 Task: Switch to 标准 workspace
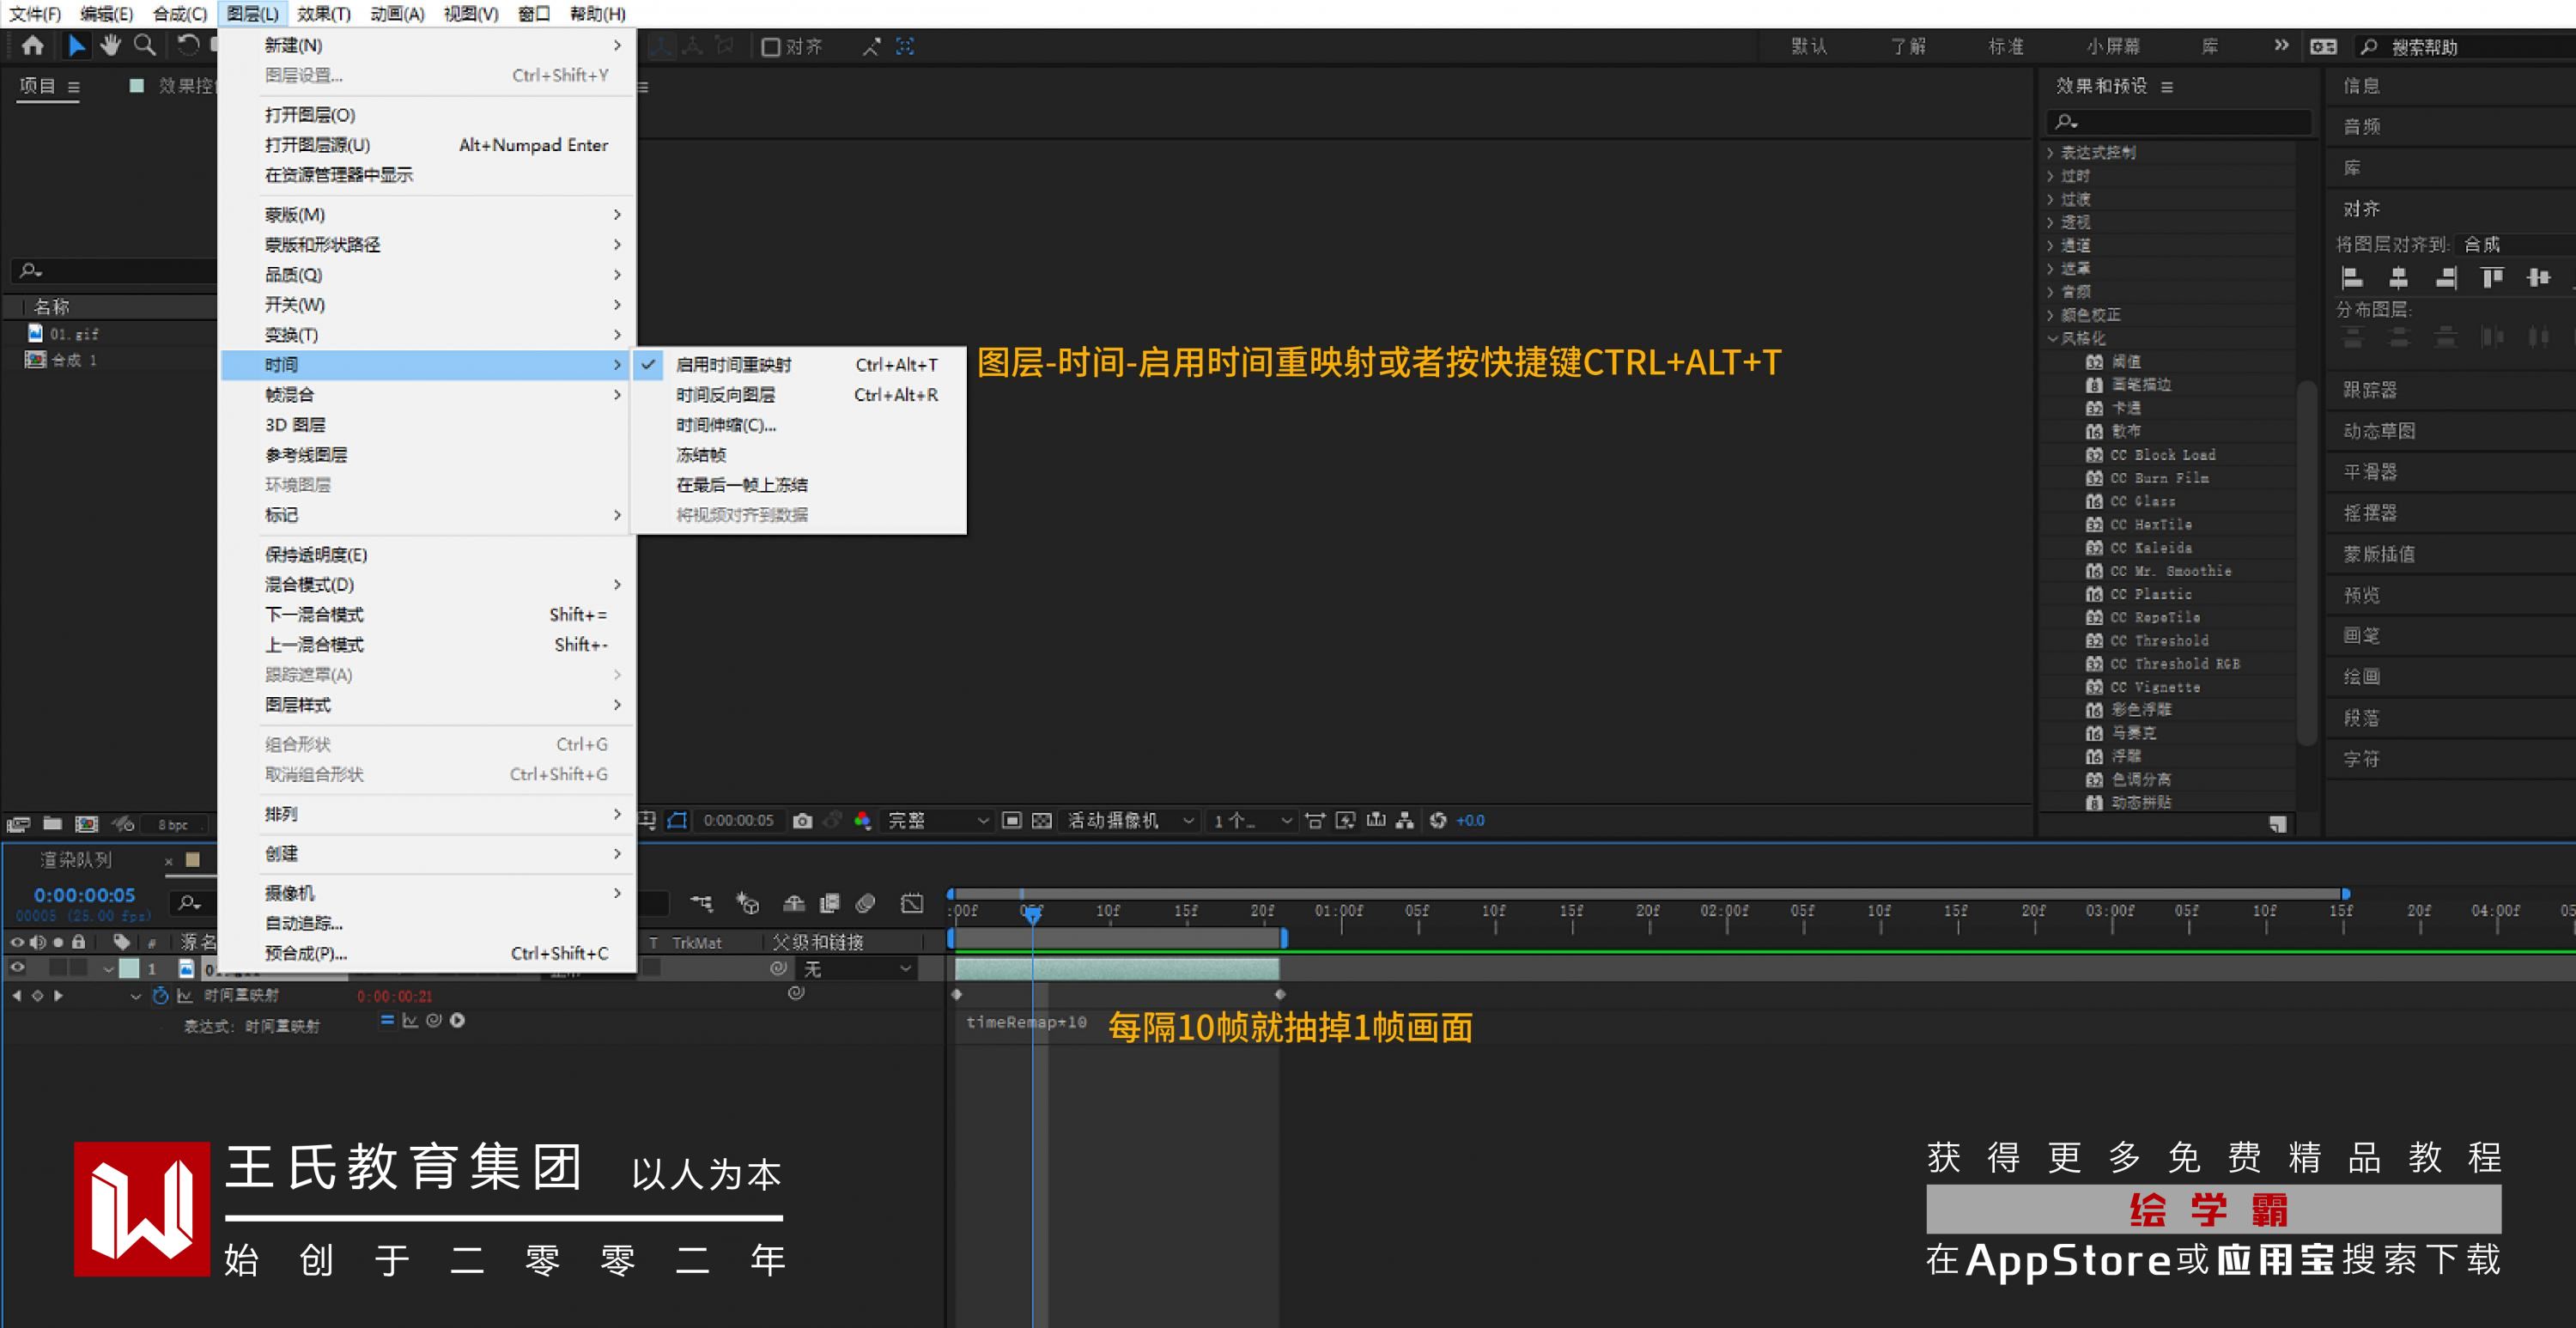tap(2005, 46)
